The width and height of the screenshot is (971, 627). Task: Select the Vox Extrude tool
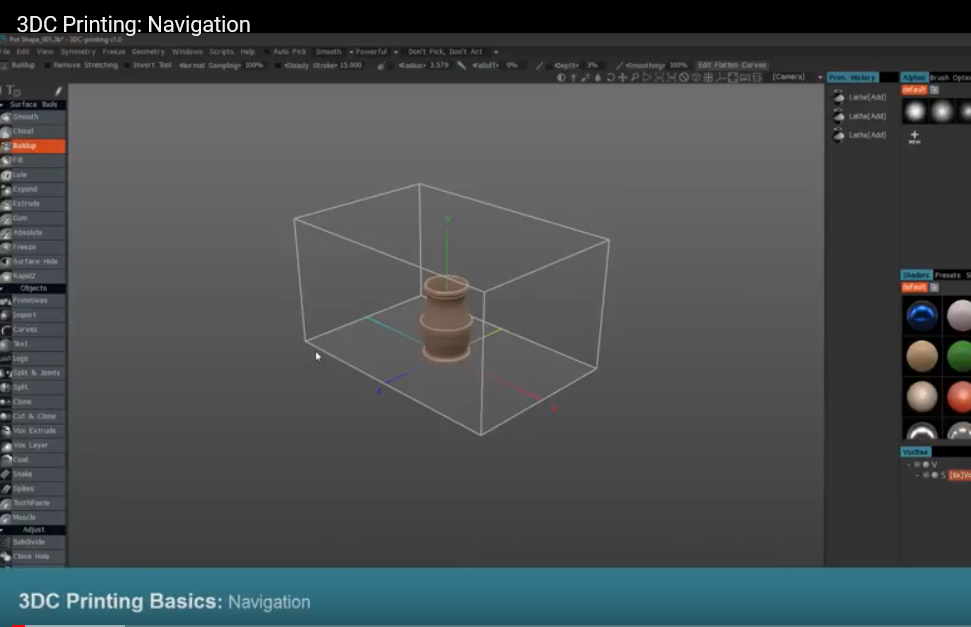(x=33, y=431)
